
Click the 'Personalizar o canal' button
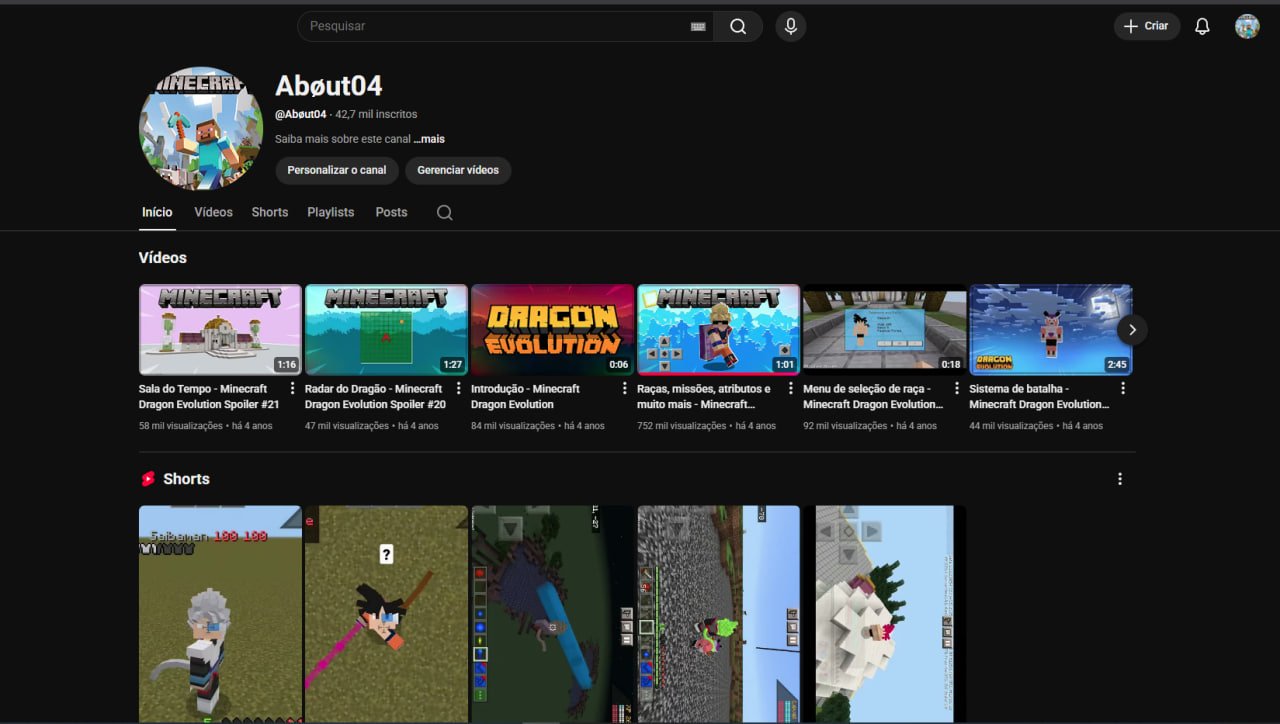tap(337, 170)
